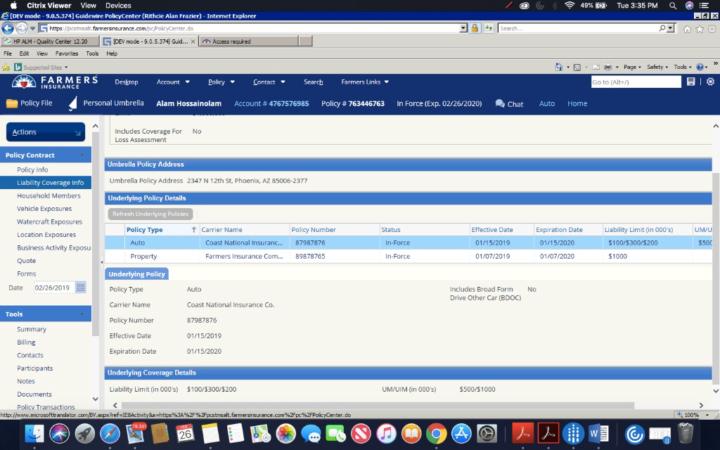Image resolution: width=720 pixels, height=450 pixels.
Task: Expand the Farmers Links dropdown
Action: [x=365, y=82]
